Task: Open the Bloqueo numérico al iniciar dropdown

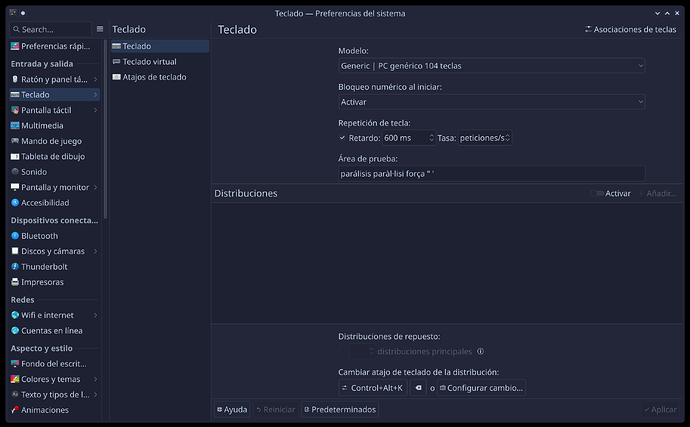Action: coord(491,102)
